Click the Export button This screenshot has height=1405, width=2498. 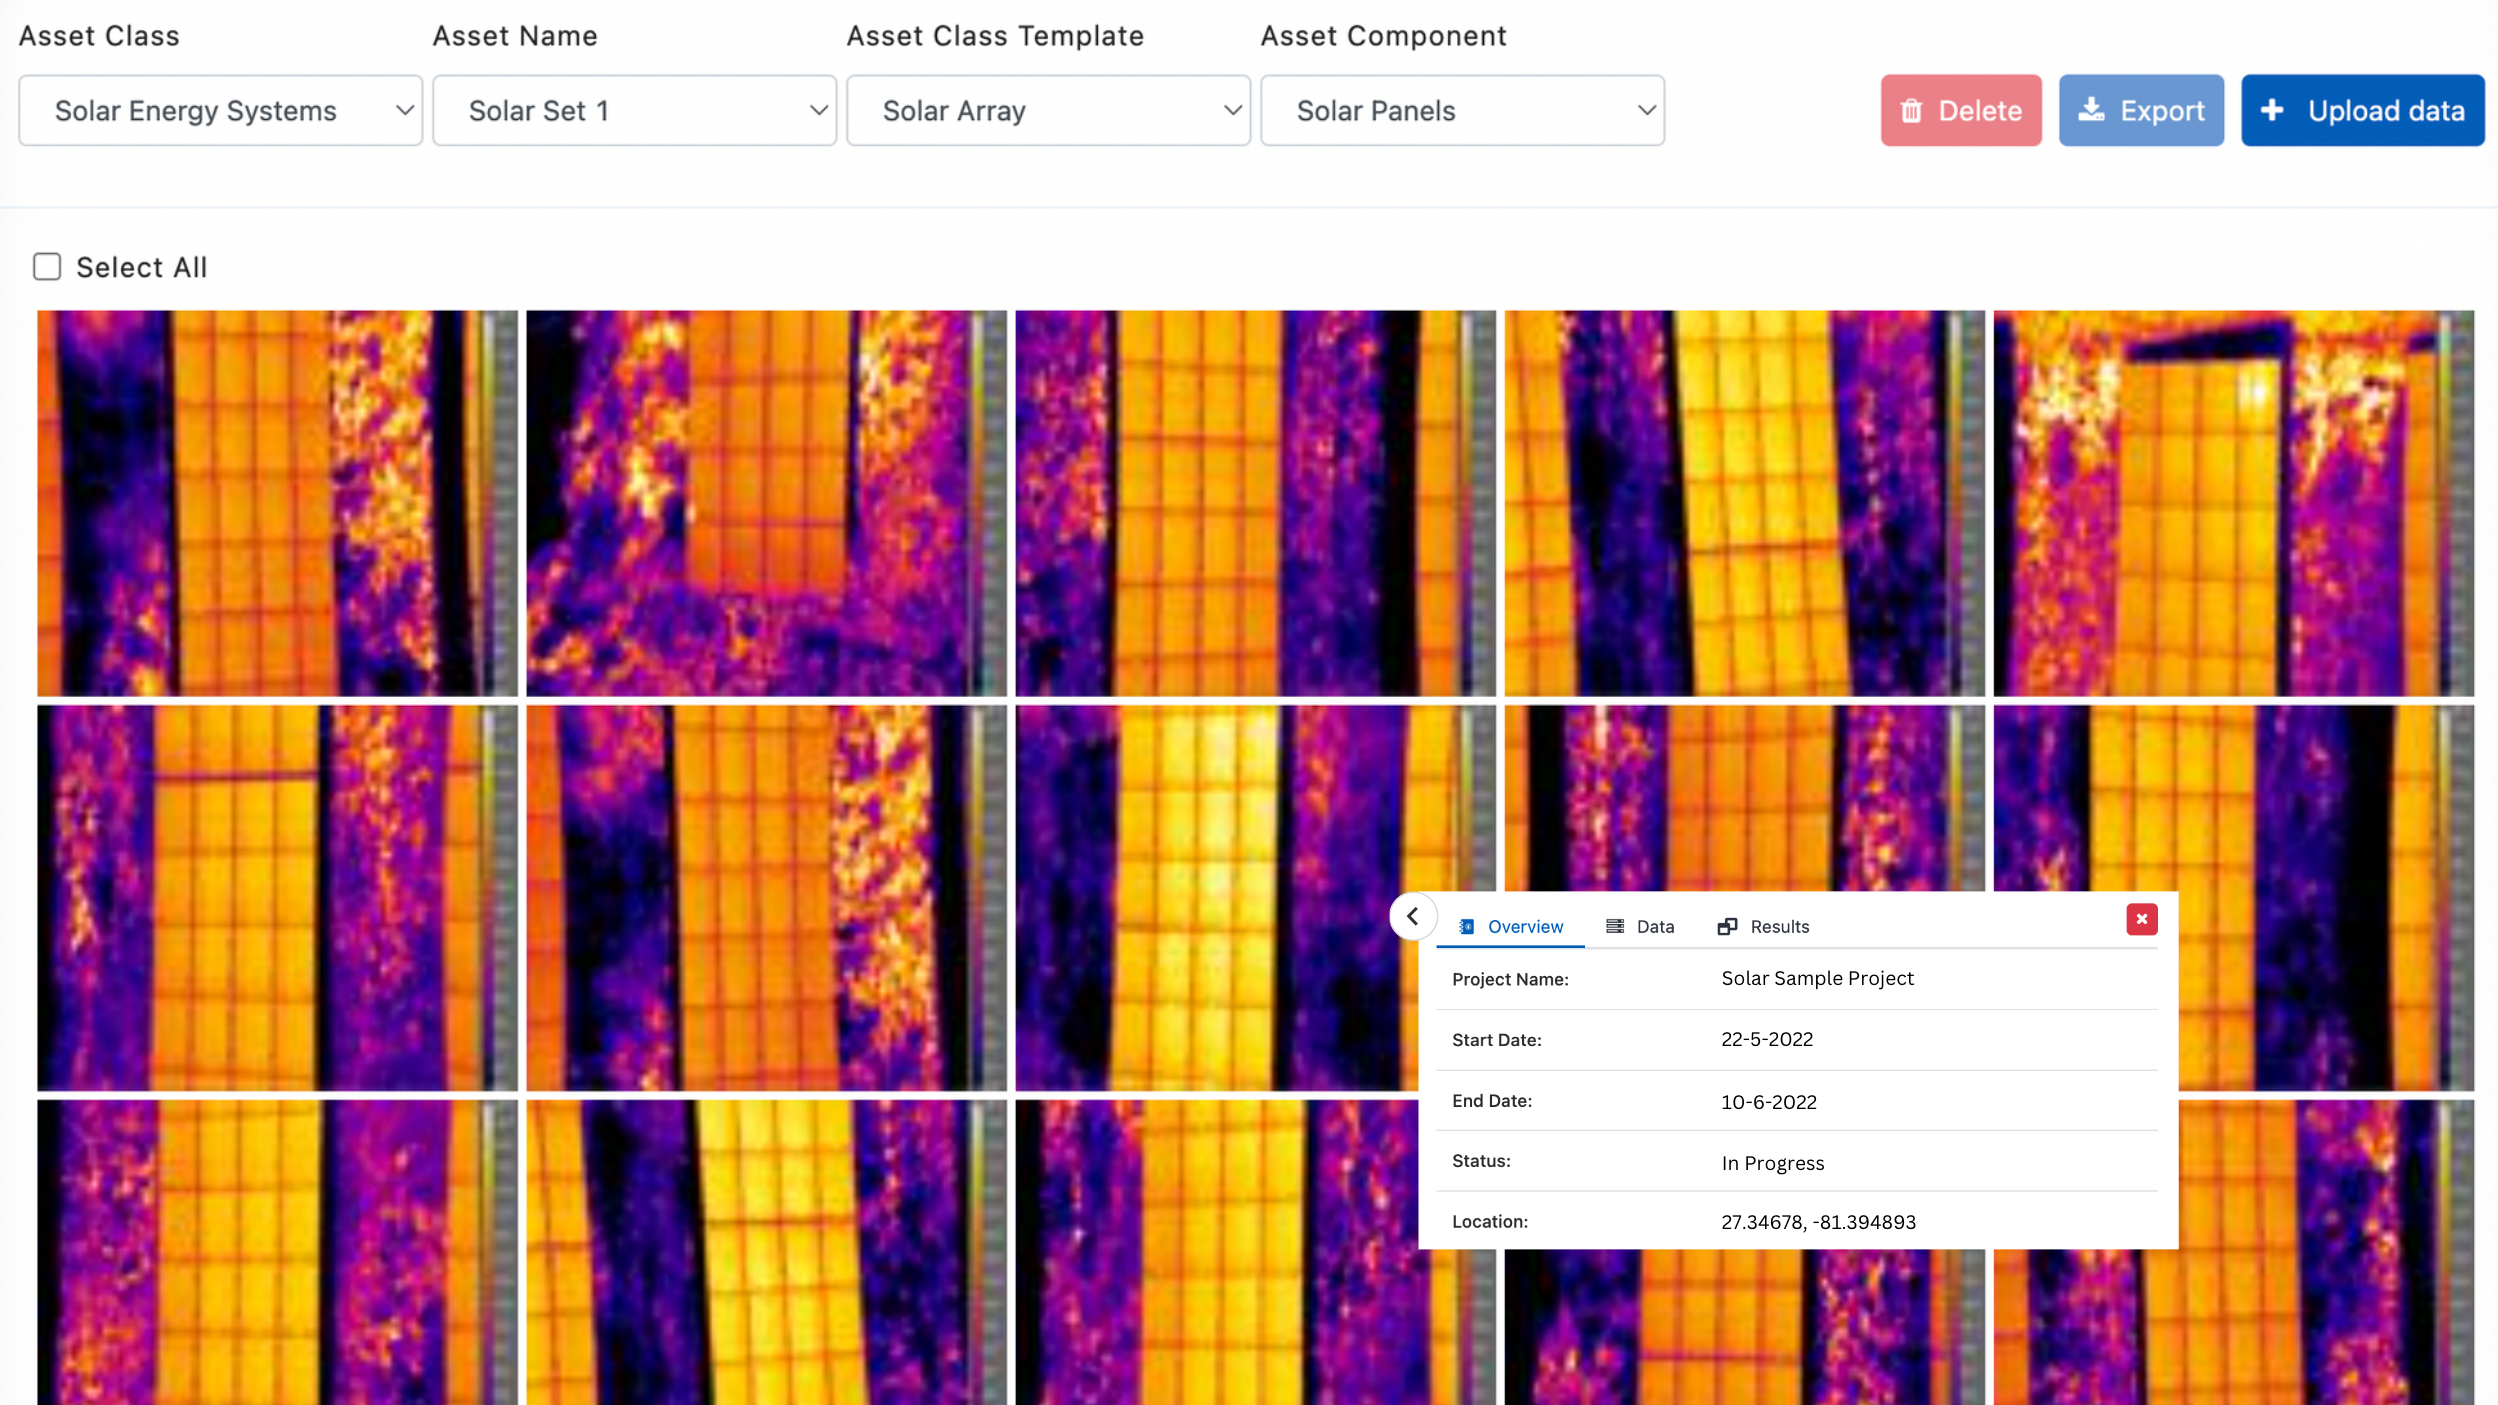[2141, 110]
